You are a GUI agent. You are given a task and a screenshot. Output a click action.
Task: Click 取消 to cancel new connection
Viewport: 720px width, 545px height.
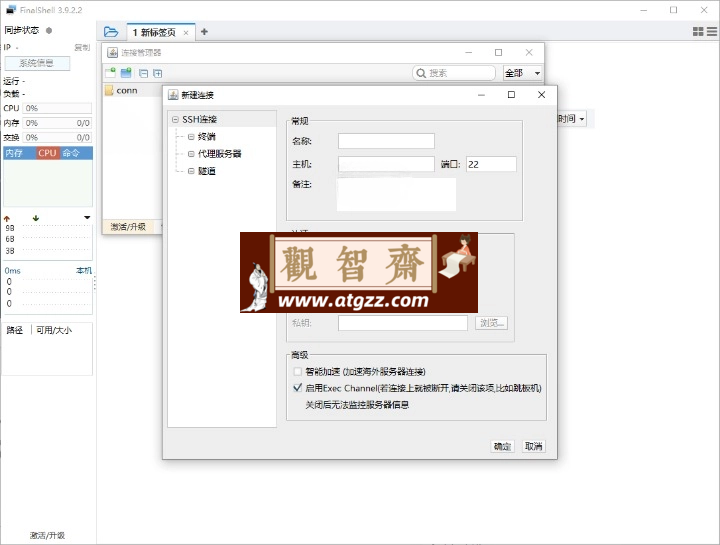(534, 446)
